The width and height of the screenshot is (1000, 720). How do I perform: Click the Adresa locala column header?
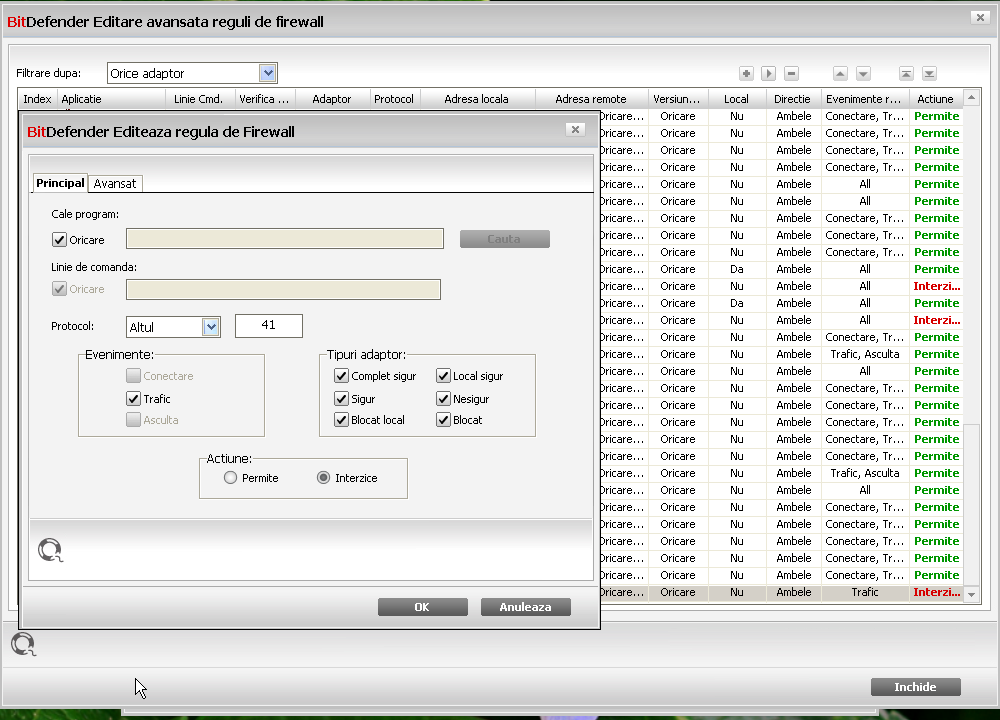point(476,99)
